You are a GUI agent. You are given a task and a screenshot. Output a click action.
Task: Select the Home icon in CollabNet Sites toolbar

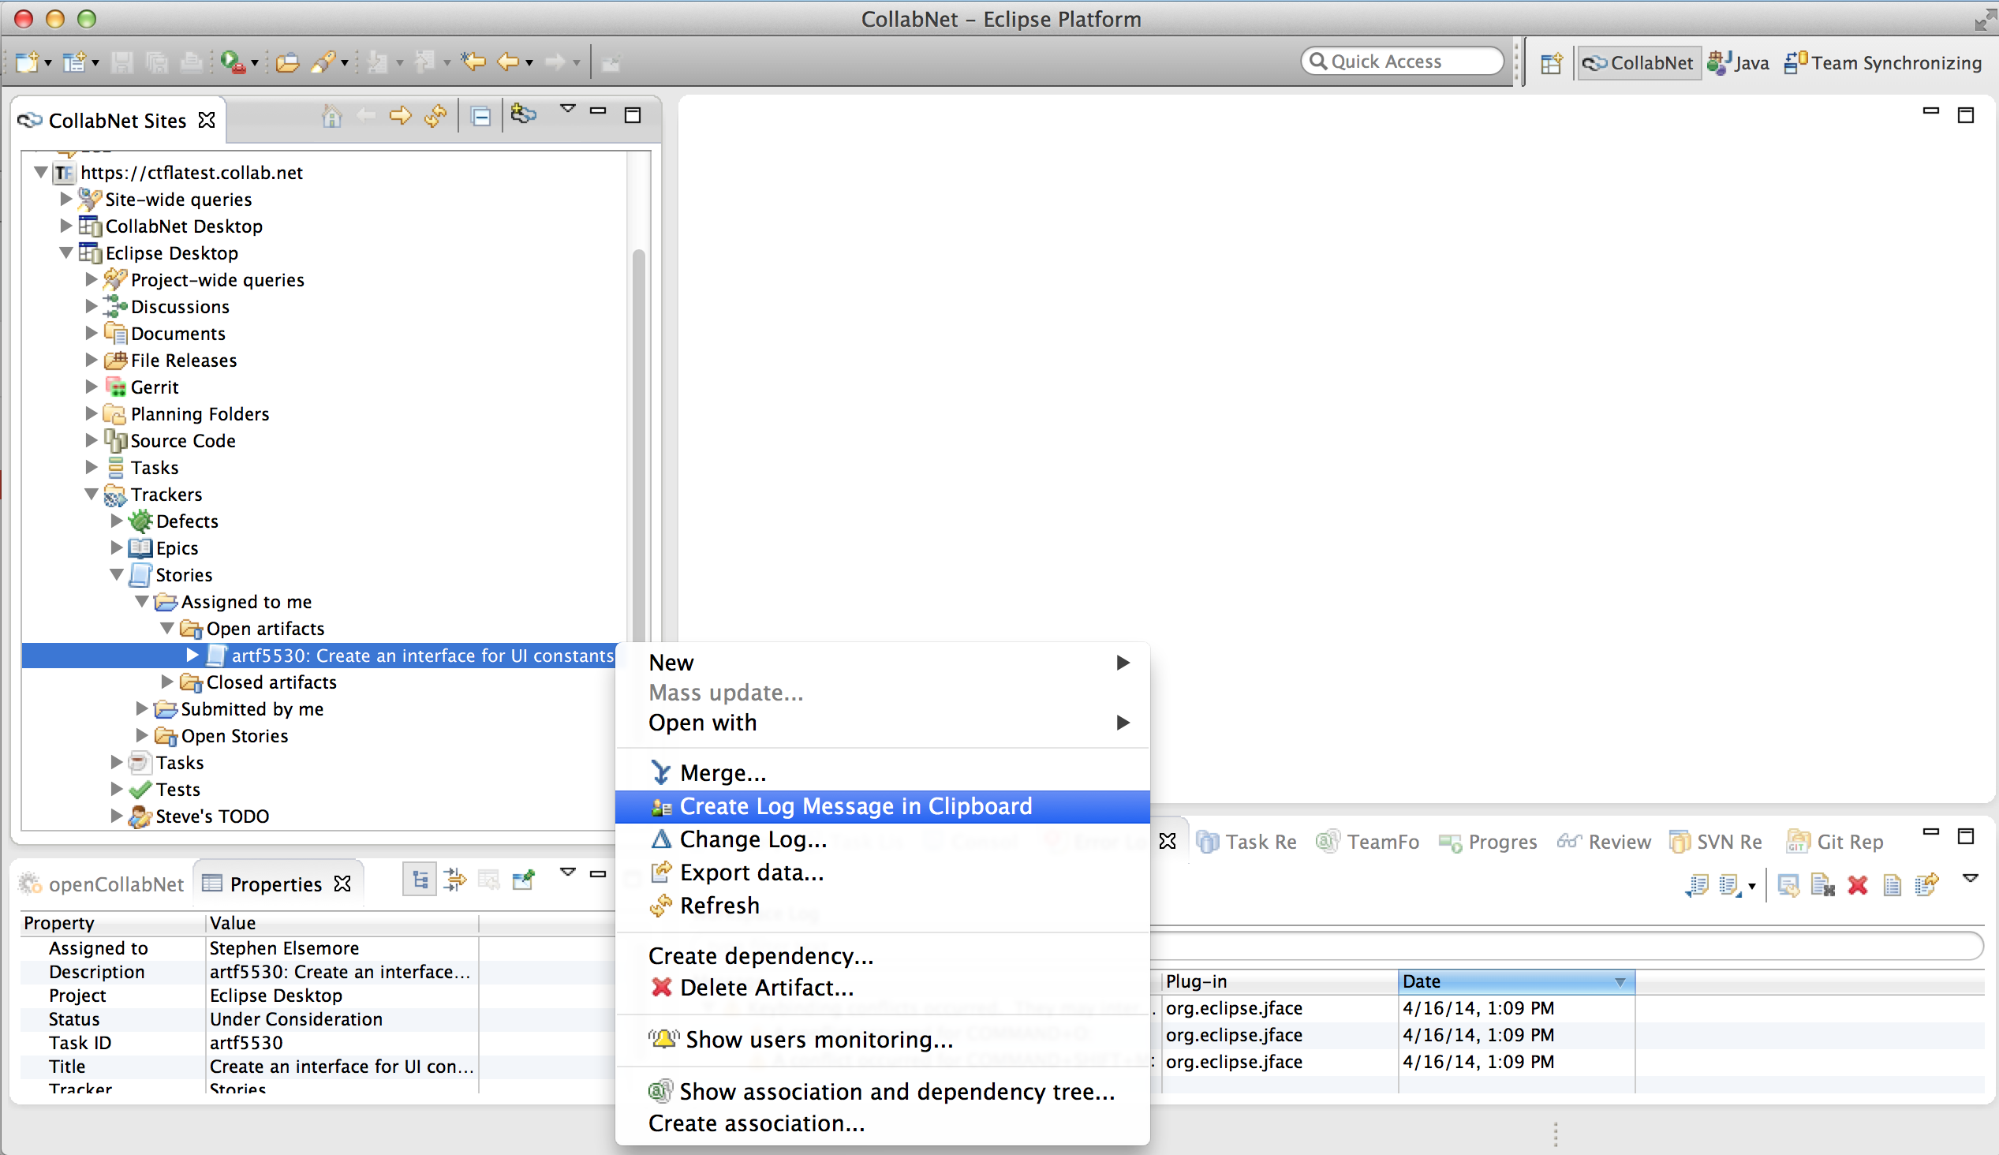point(332,115)
